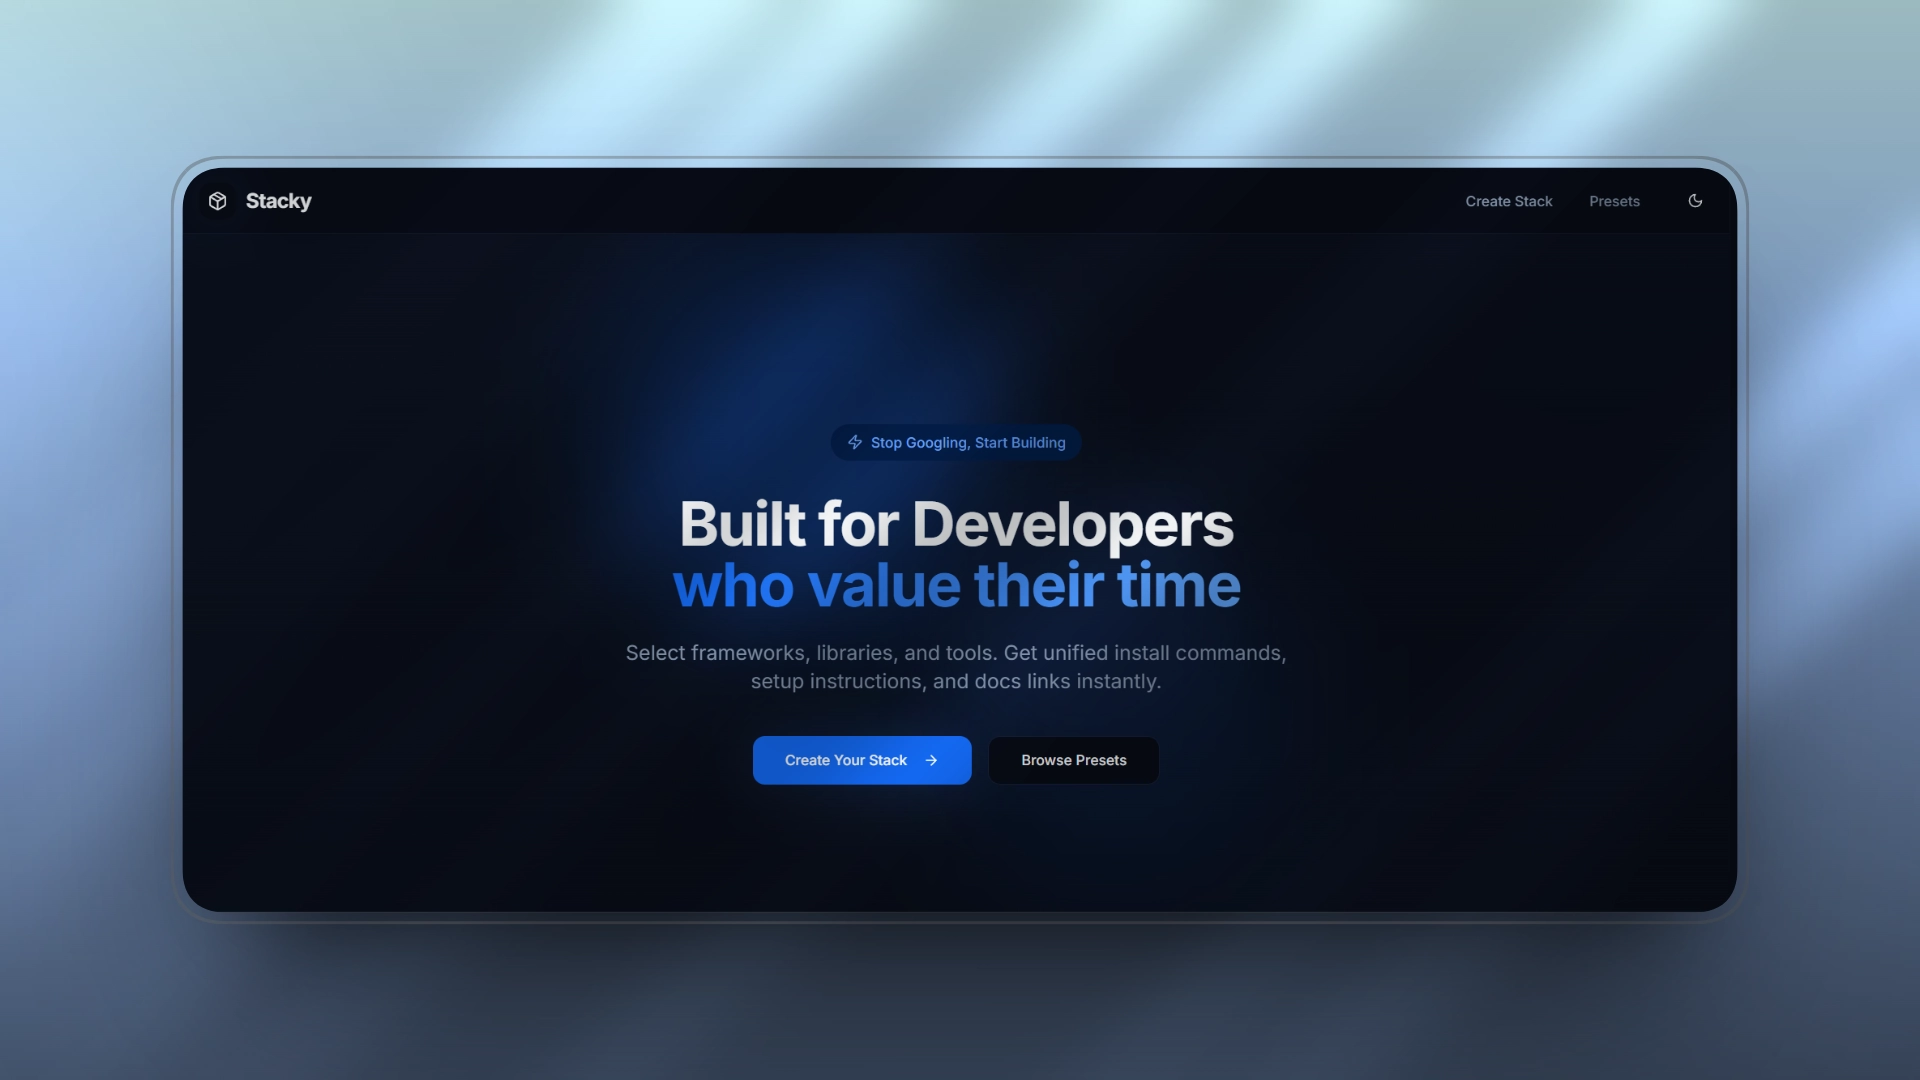Click the Create Your Stack button
Screen dimensions: 1920x1080
click(862, 760)
